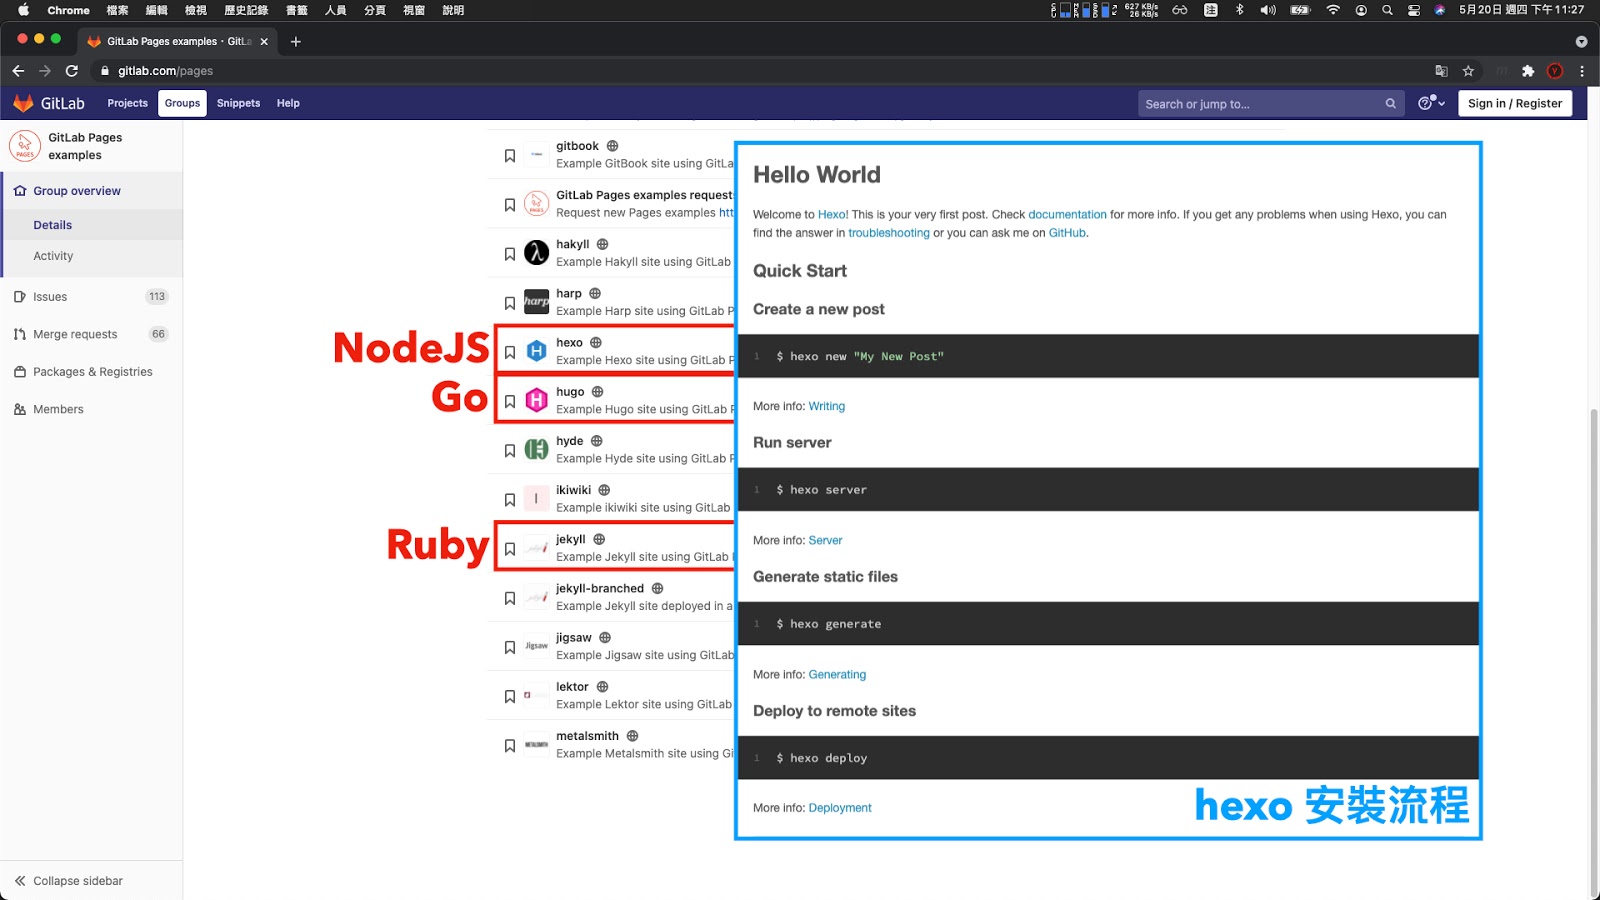Open the Server link
Viewport: 1600px width, 900px height.
point(825,541)
